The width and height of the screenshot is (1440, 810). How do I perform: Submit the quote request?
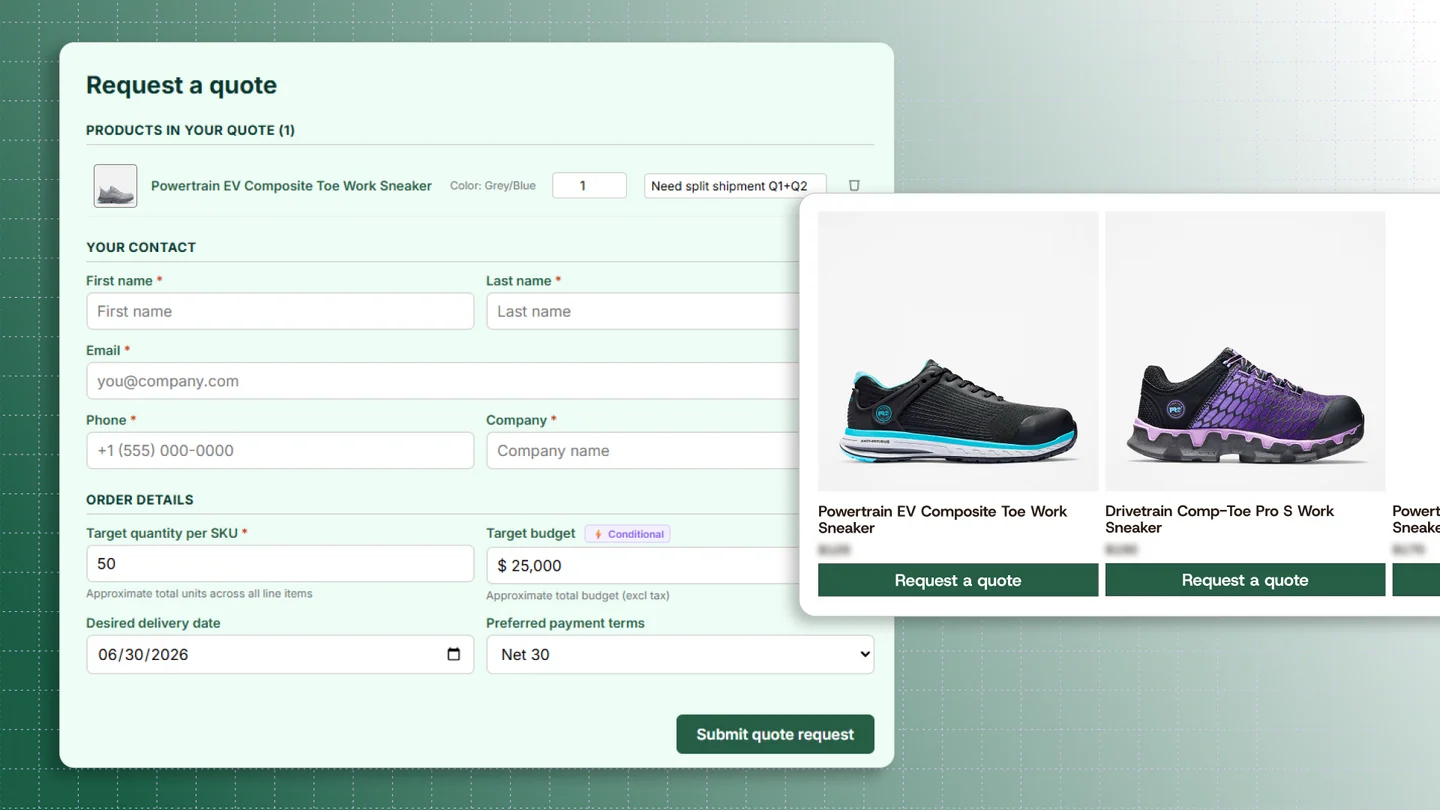tap(775, 734)
